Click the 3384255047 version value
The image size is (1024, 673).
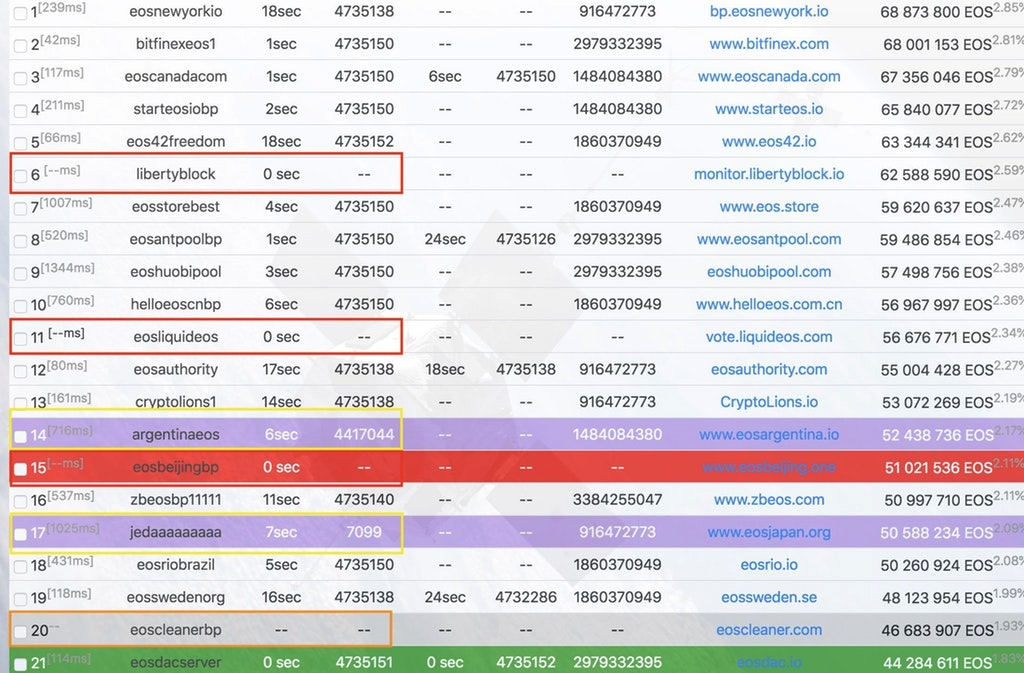pyautogui.click(x=617, y=500)
